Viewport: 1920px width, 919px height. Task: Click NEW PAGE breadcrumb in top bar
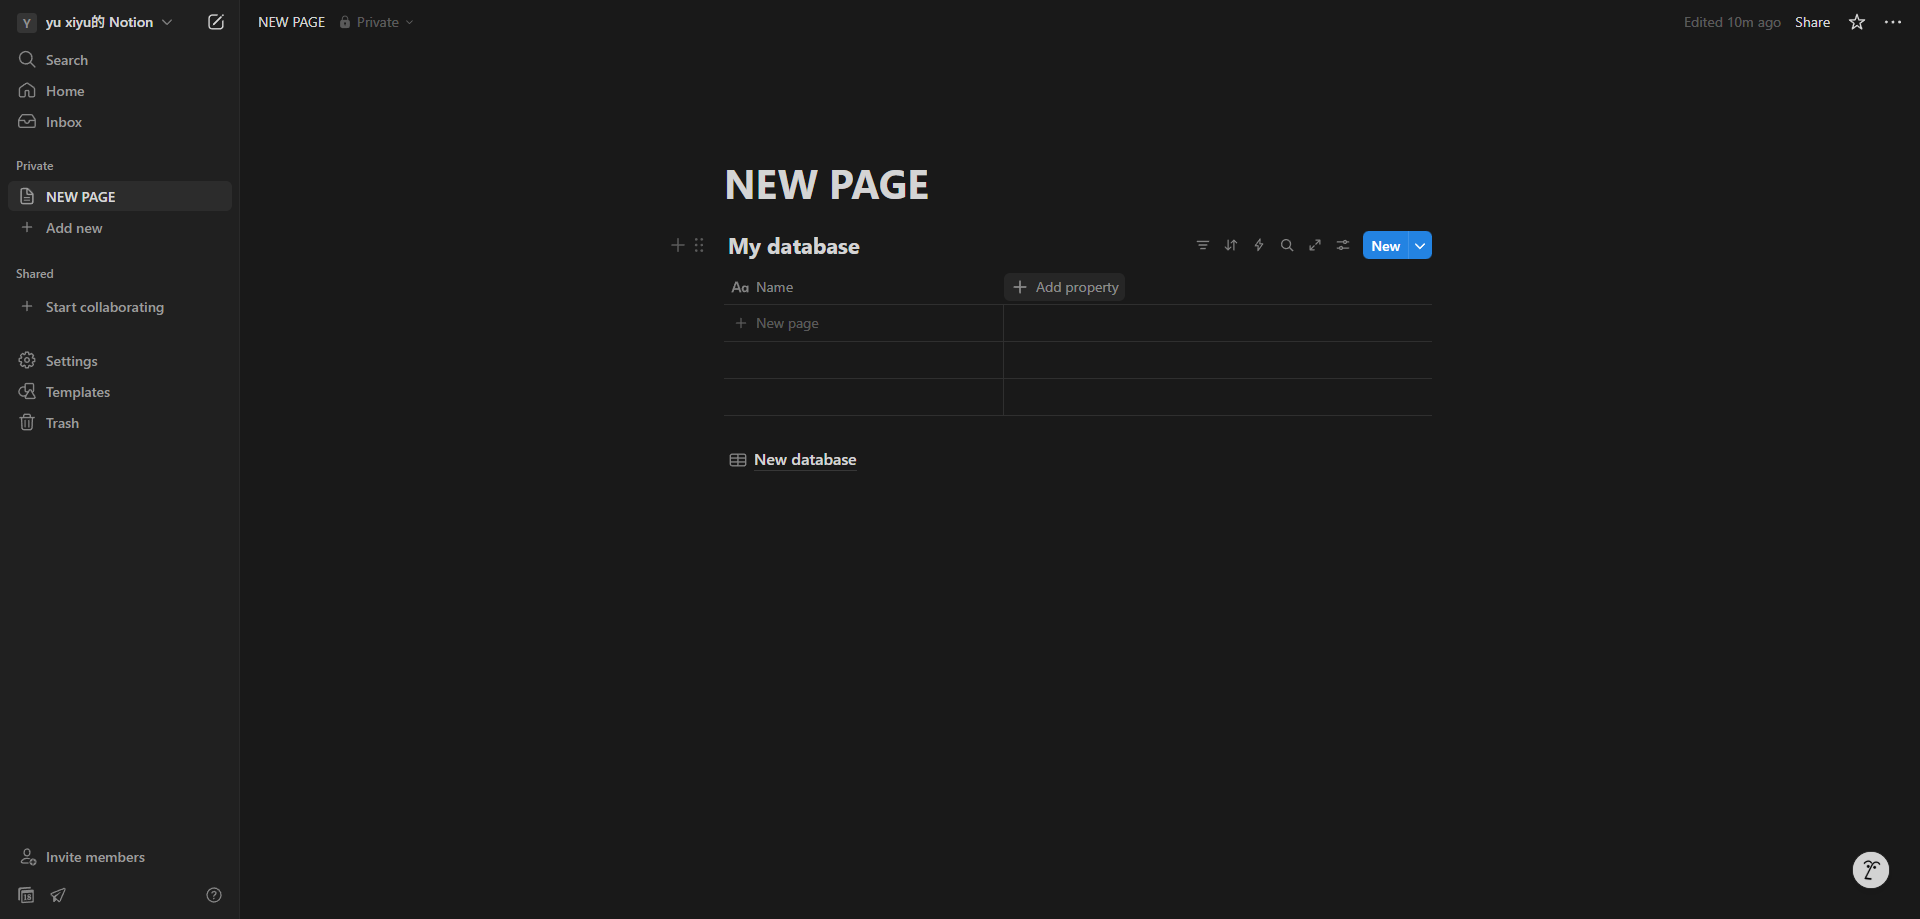pyautogui.click(x=291, y=22)
